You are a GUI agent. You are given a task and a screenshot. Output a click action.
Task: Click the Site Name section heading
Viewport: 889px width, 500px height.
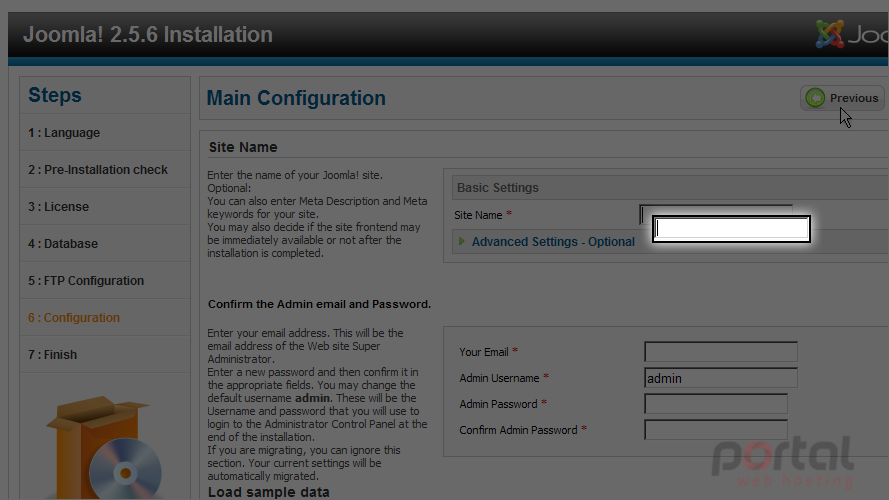coord(243,147)
